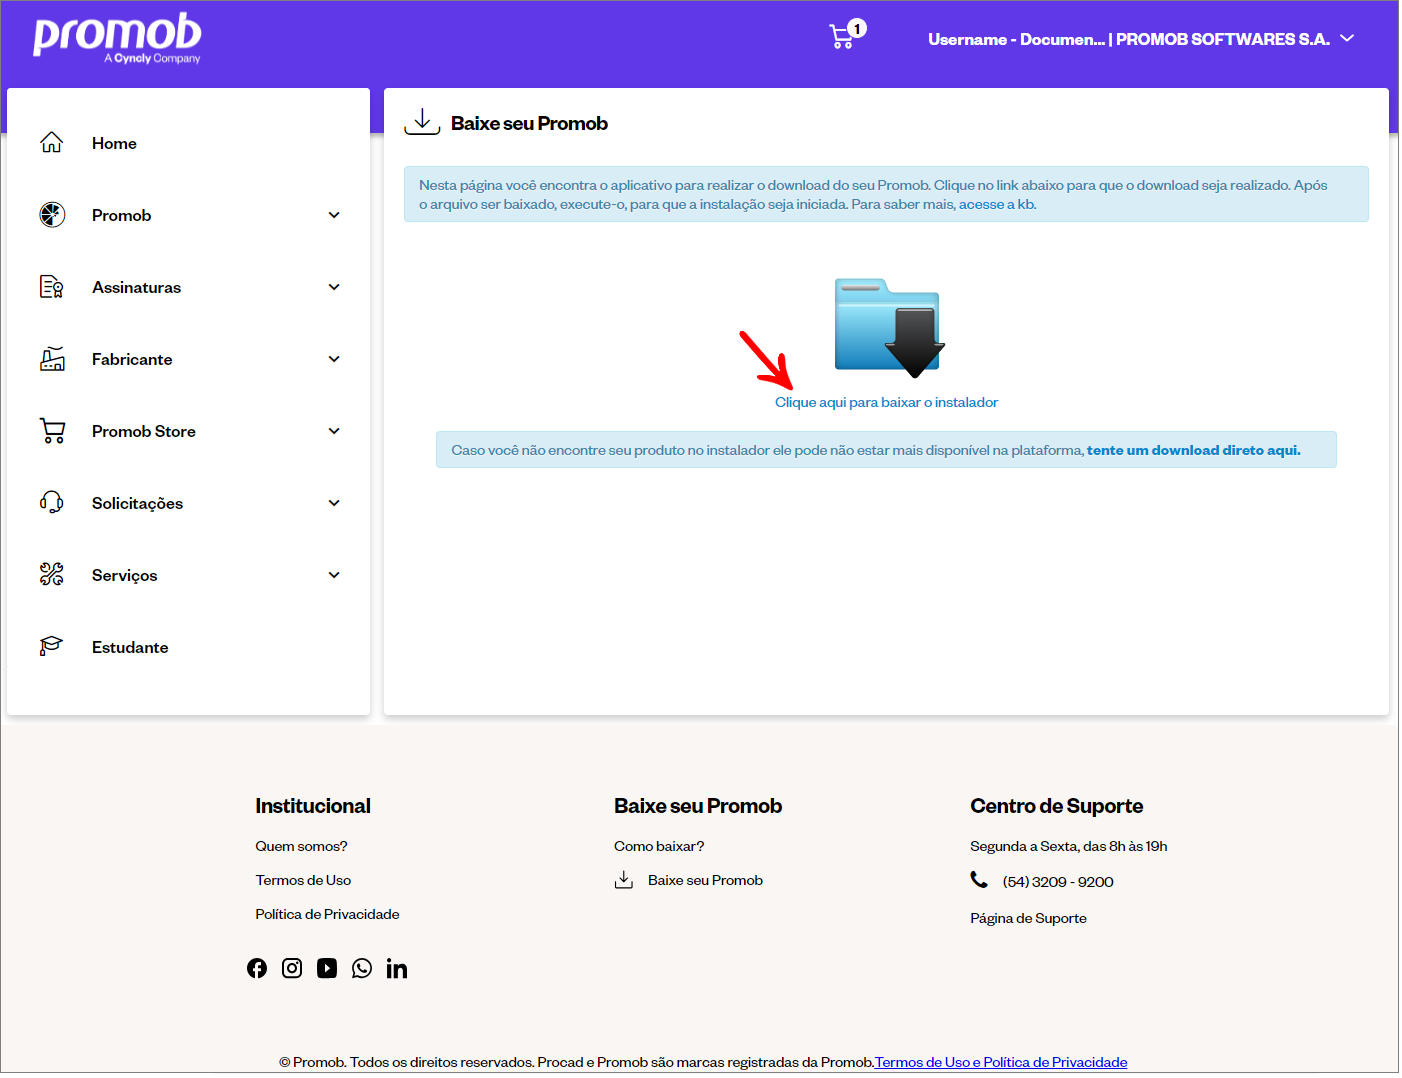Click 'Clique aqui para baixar o instalador' link
Screen dimensions: 1402x1078
tap(886, 402)
